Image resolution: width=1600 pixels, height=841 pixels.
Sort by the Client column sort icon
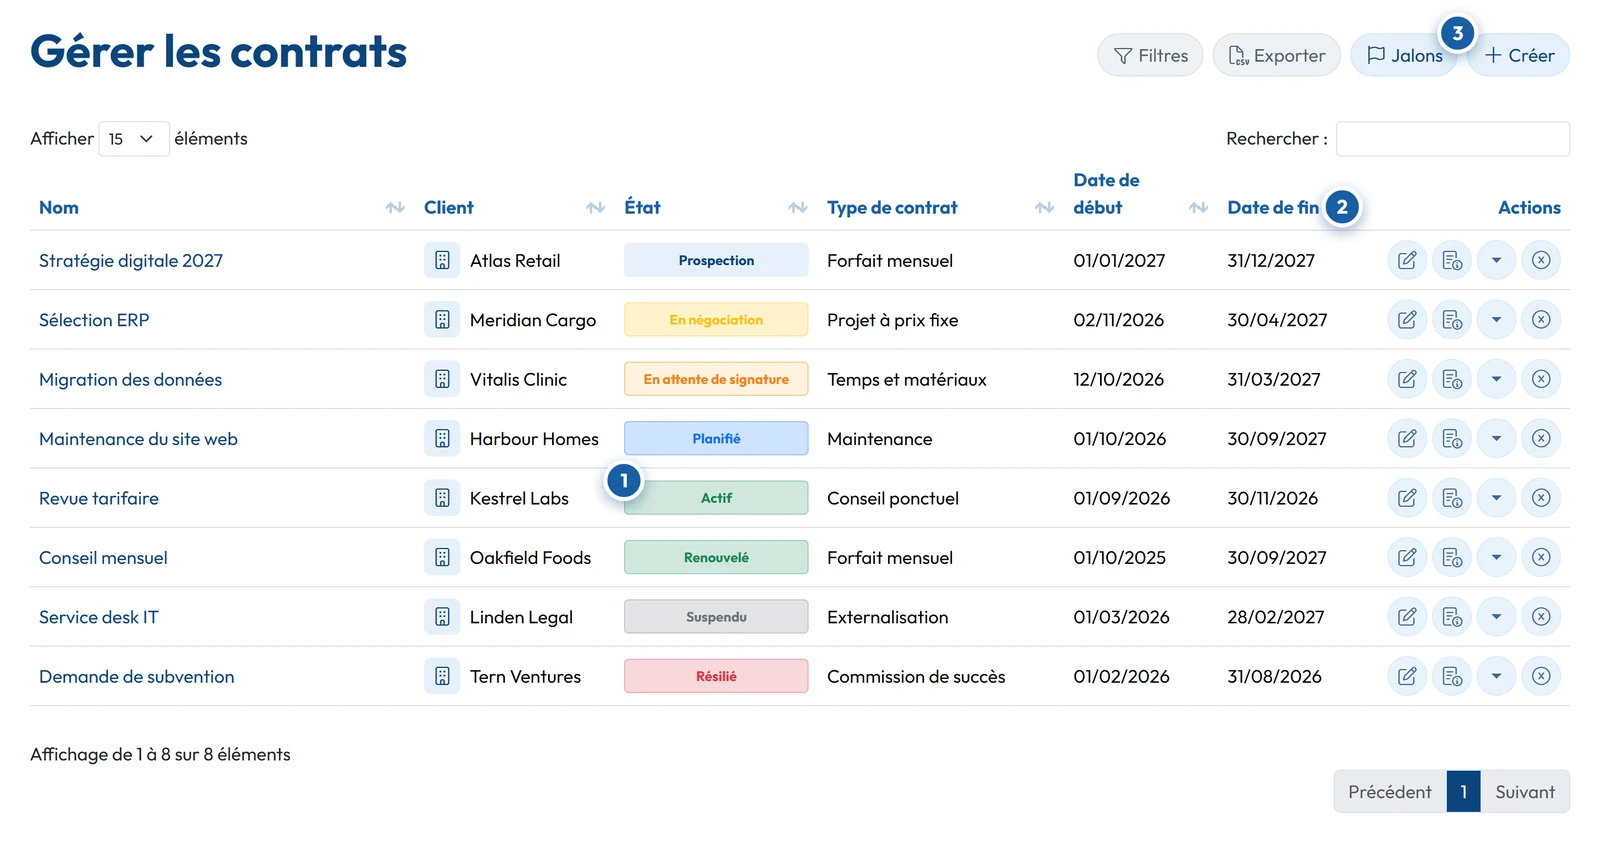click(x=596, y=208)
